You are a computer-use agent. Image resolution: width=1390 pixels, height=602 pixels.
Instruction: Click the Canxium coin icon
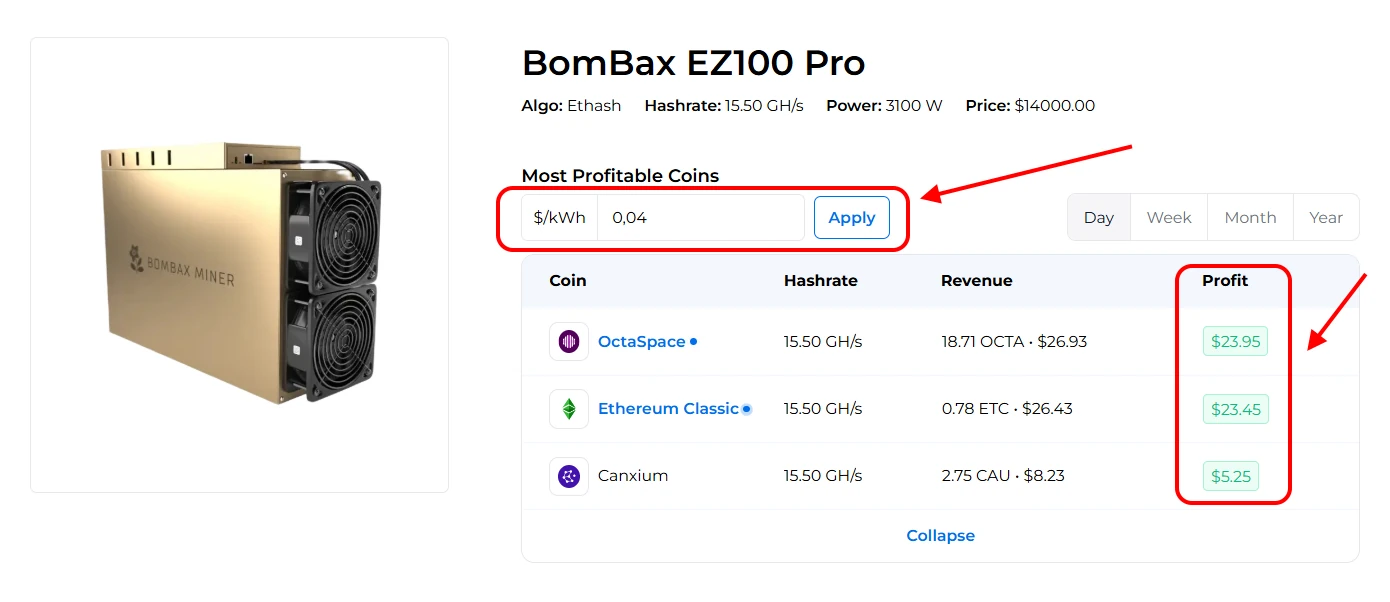point(569,476)
